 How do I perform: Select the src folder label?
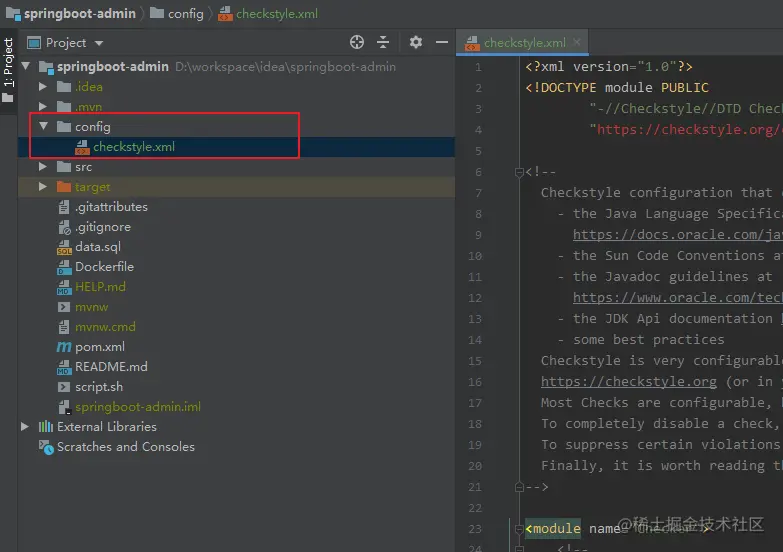[x=83, y=167]
